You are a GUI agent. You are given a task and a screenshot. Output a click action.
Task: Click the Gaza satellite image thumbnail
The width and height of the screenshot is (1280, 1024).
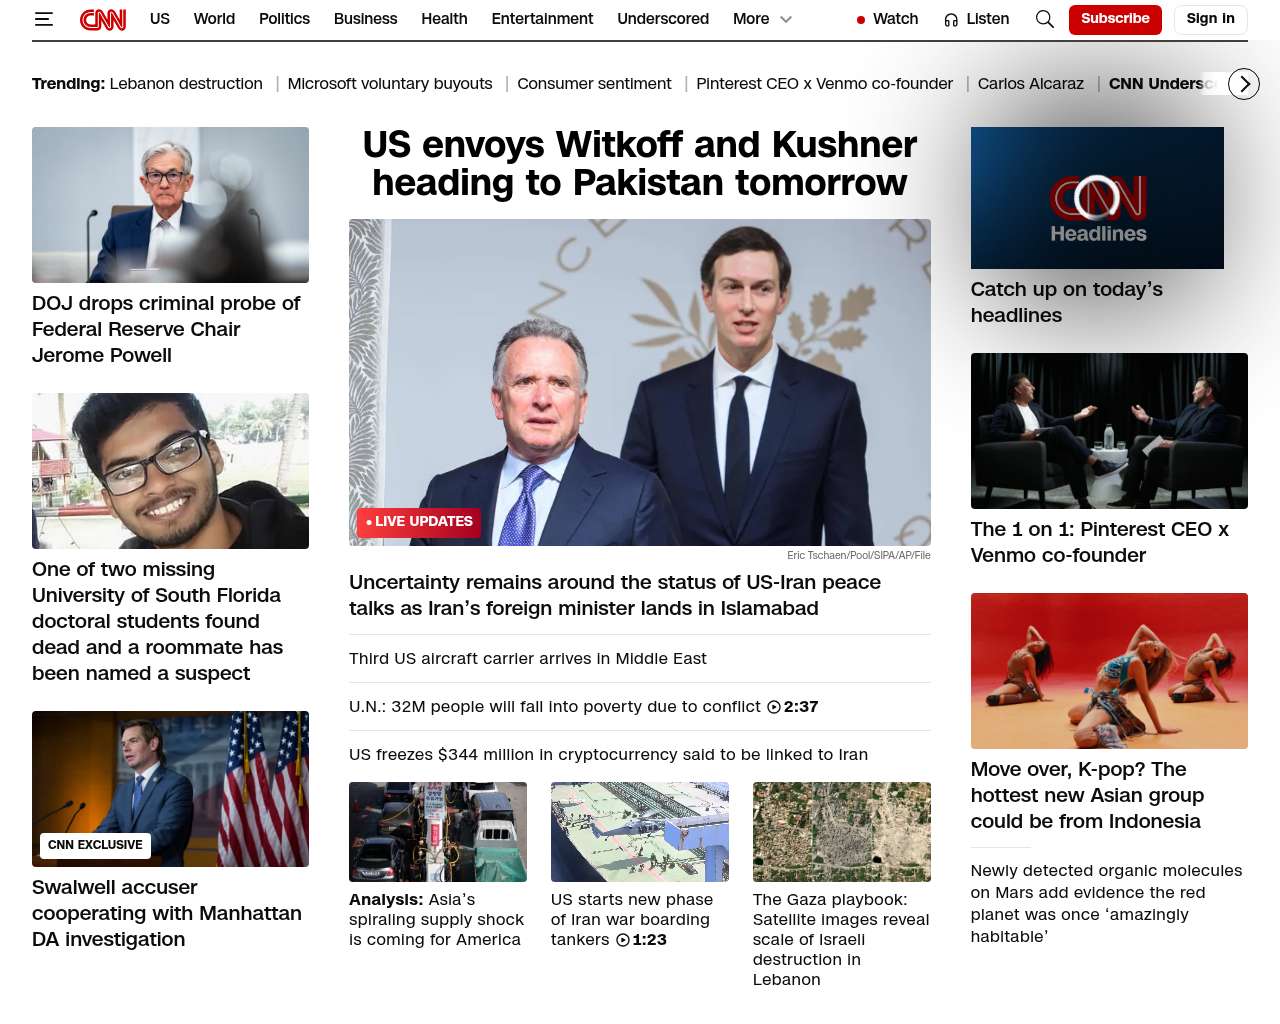842,832
